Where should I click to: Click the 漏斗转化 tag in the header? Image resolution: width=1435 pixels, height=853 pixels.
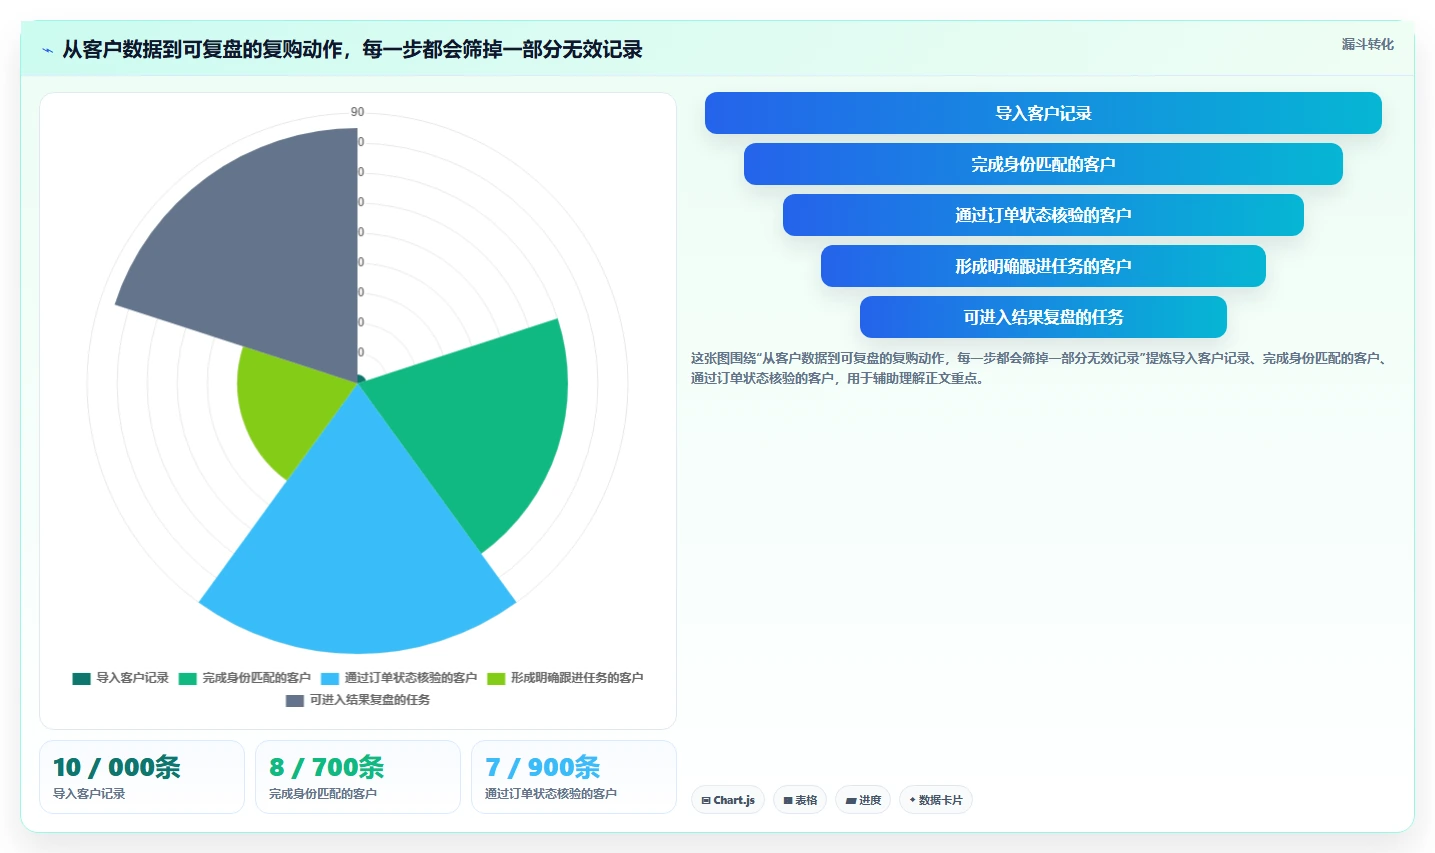[1367, 44]
